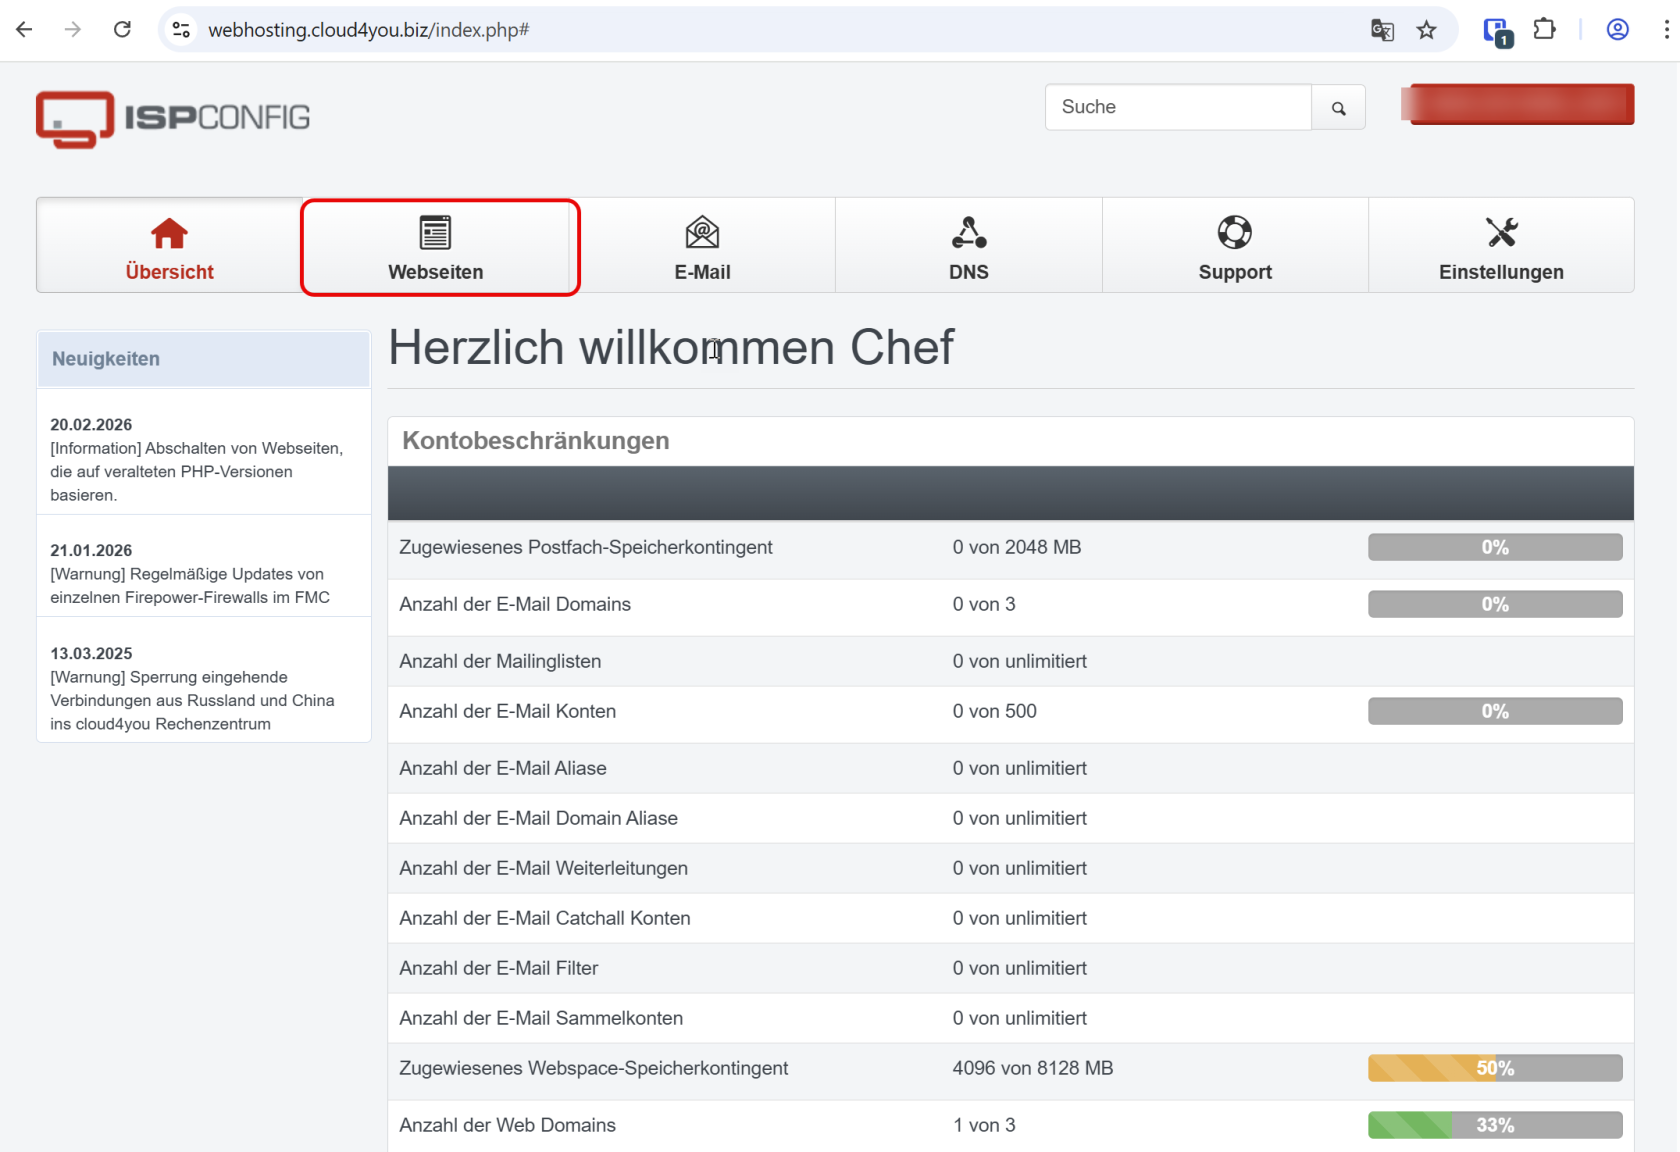Click the red blurred button at top right
Screen dimensions: 1680x1152
(x=1517, y=104)
